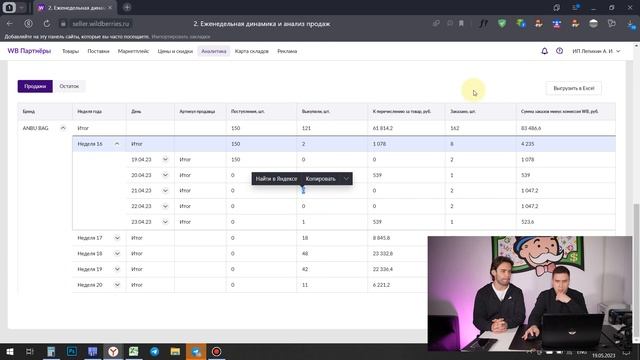This screenshot has height=360, width=640.
Task: Collapse the ANBU BAG brand row
Action: point(63,128)
